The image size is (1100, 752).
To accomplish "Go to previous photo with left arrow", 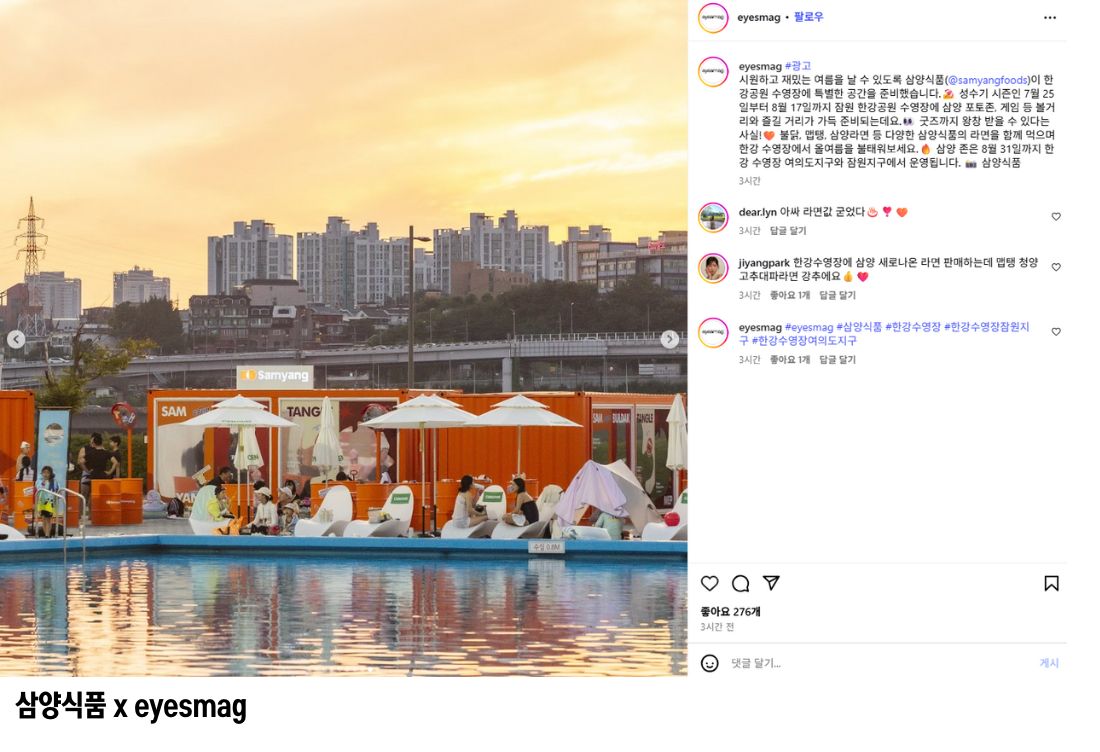I will (16, 340).
